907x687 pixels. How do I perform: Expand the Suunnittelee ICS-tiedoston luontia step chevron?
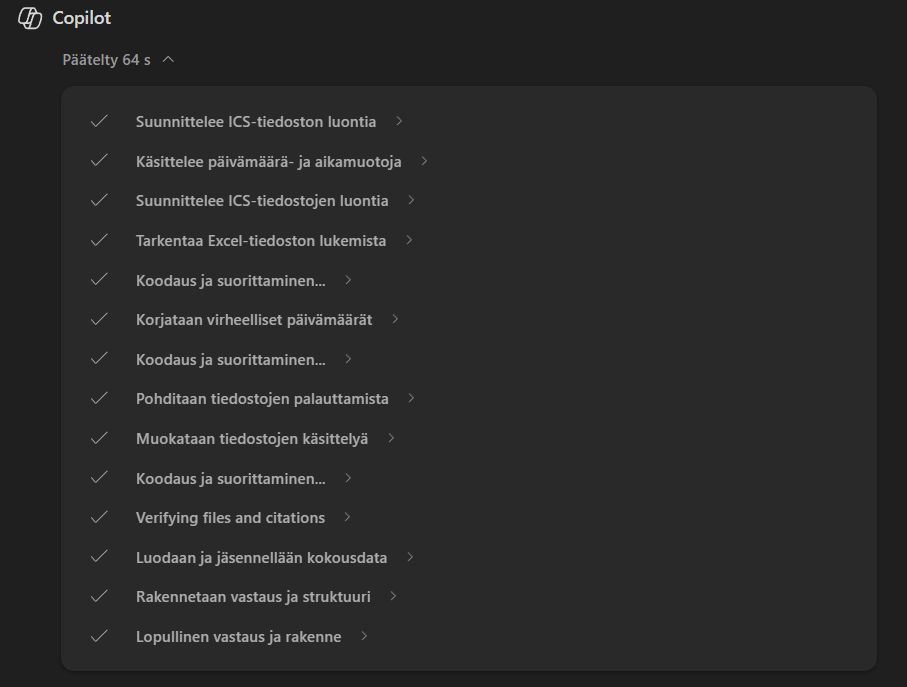(x=399, y=121)
